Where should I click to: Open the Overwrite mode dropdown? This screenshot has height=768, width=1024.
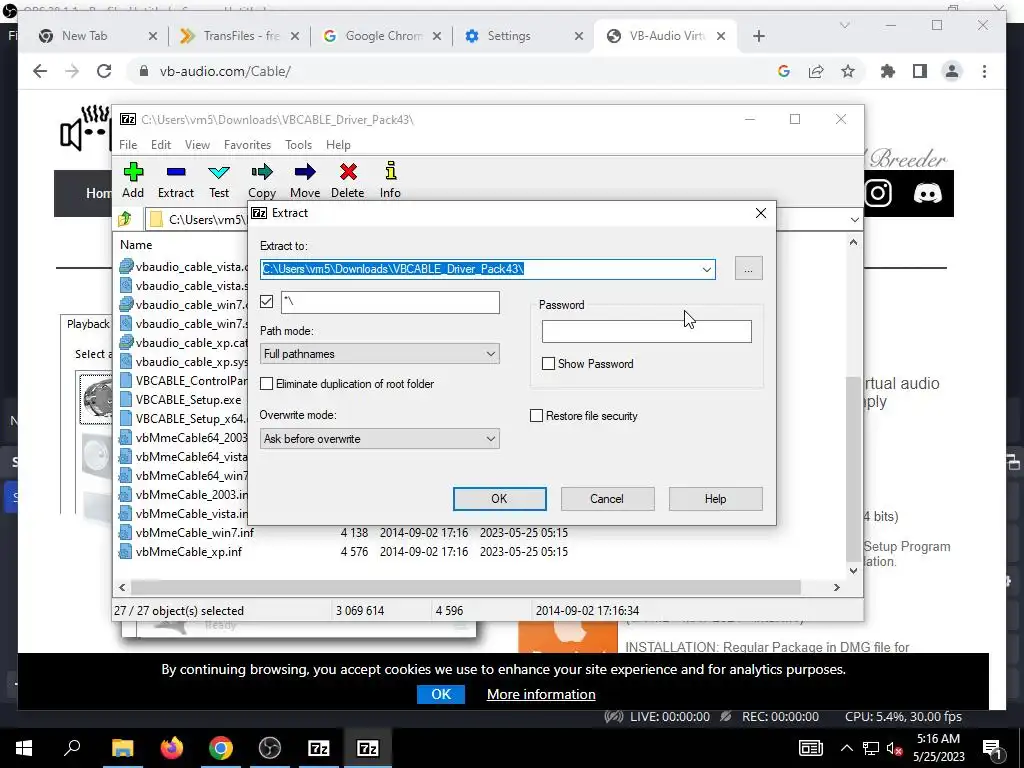(379, 438)
